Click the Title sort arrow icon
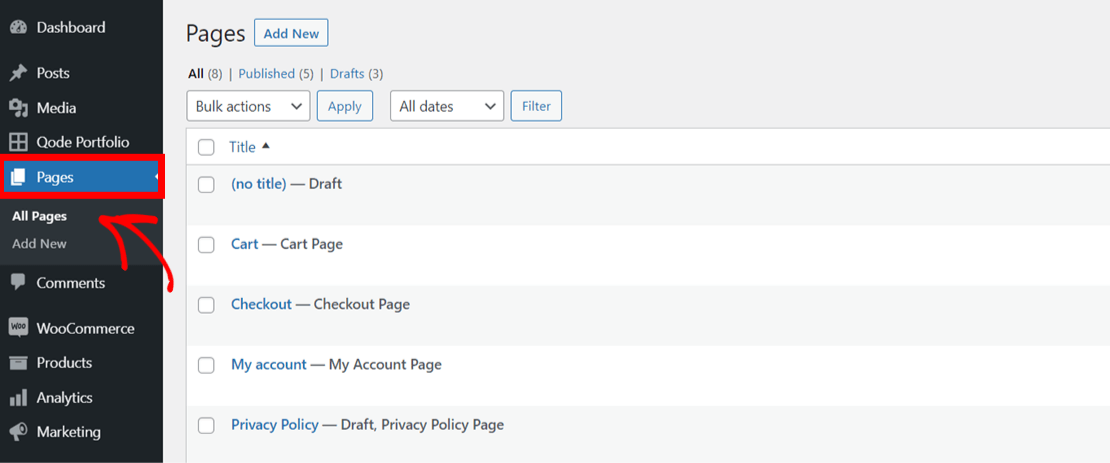The width and height of the screenshot is (1110, 463). [265, 147]
